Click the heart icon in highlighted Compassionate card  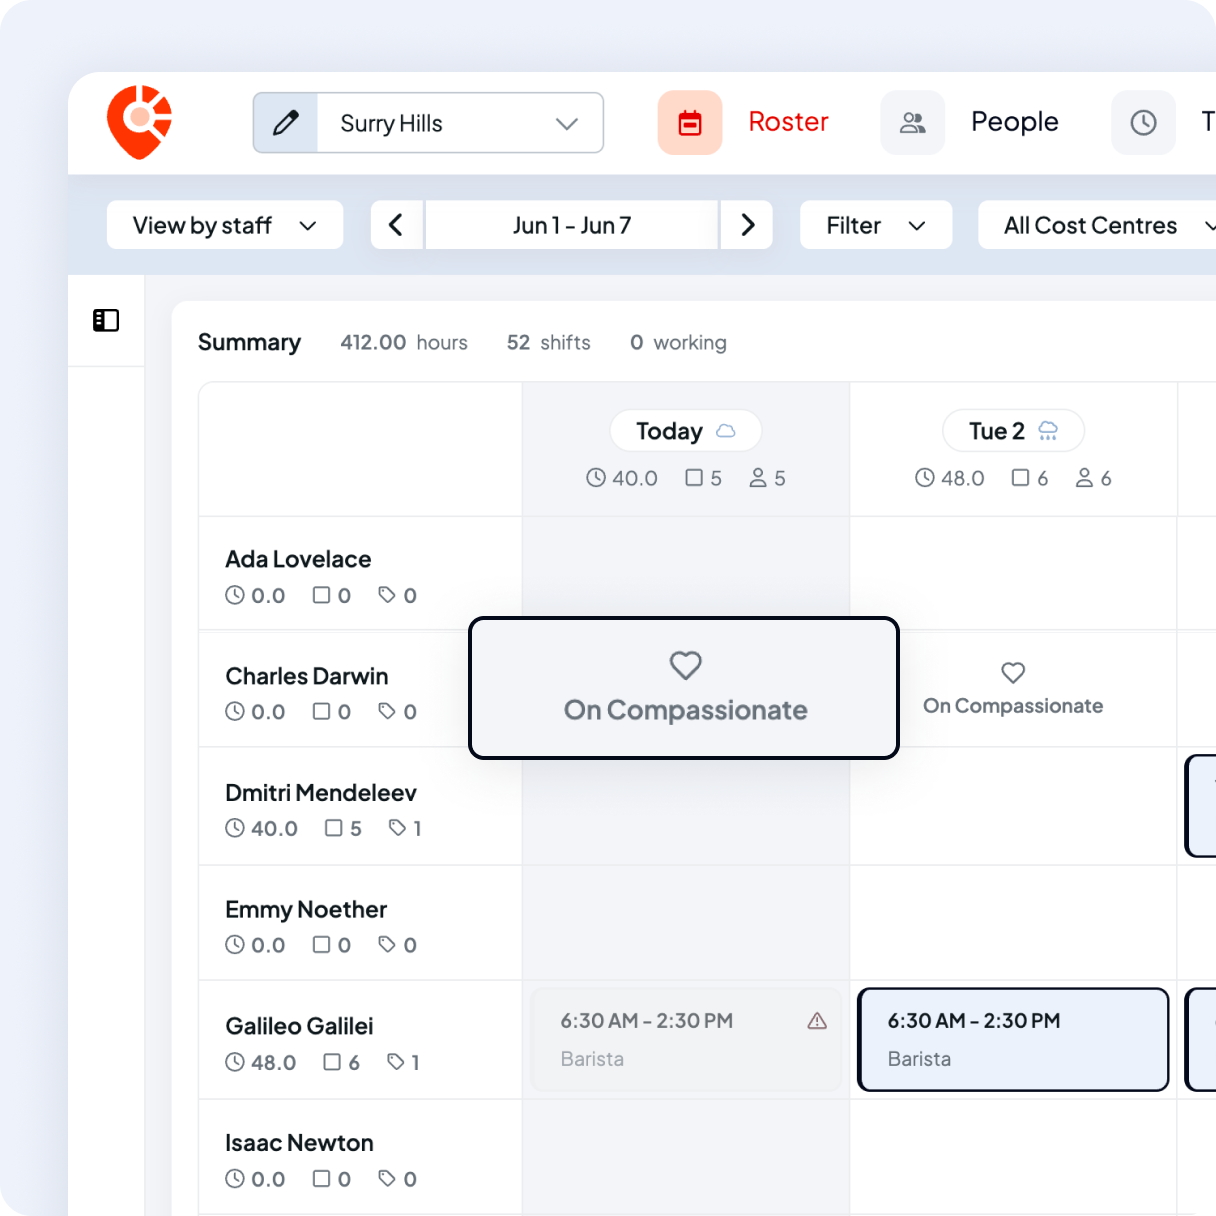686,665
